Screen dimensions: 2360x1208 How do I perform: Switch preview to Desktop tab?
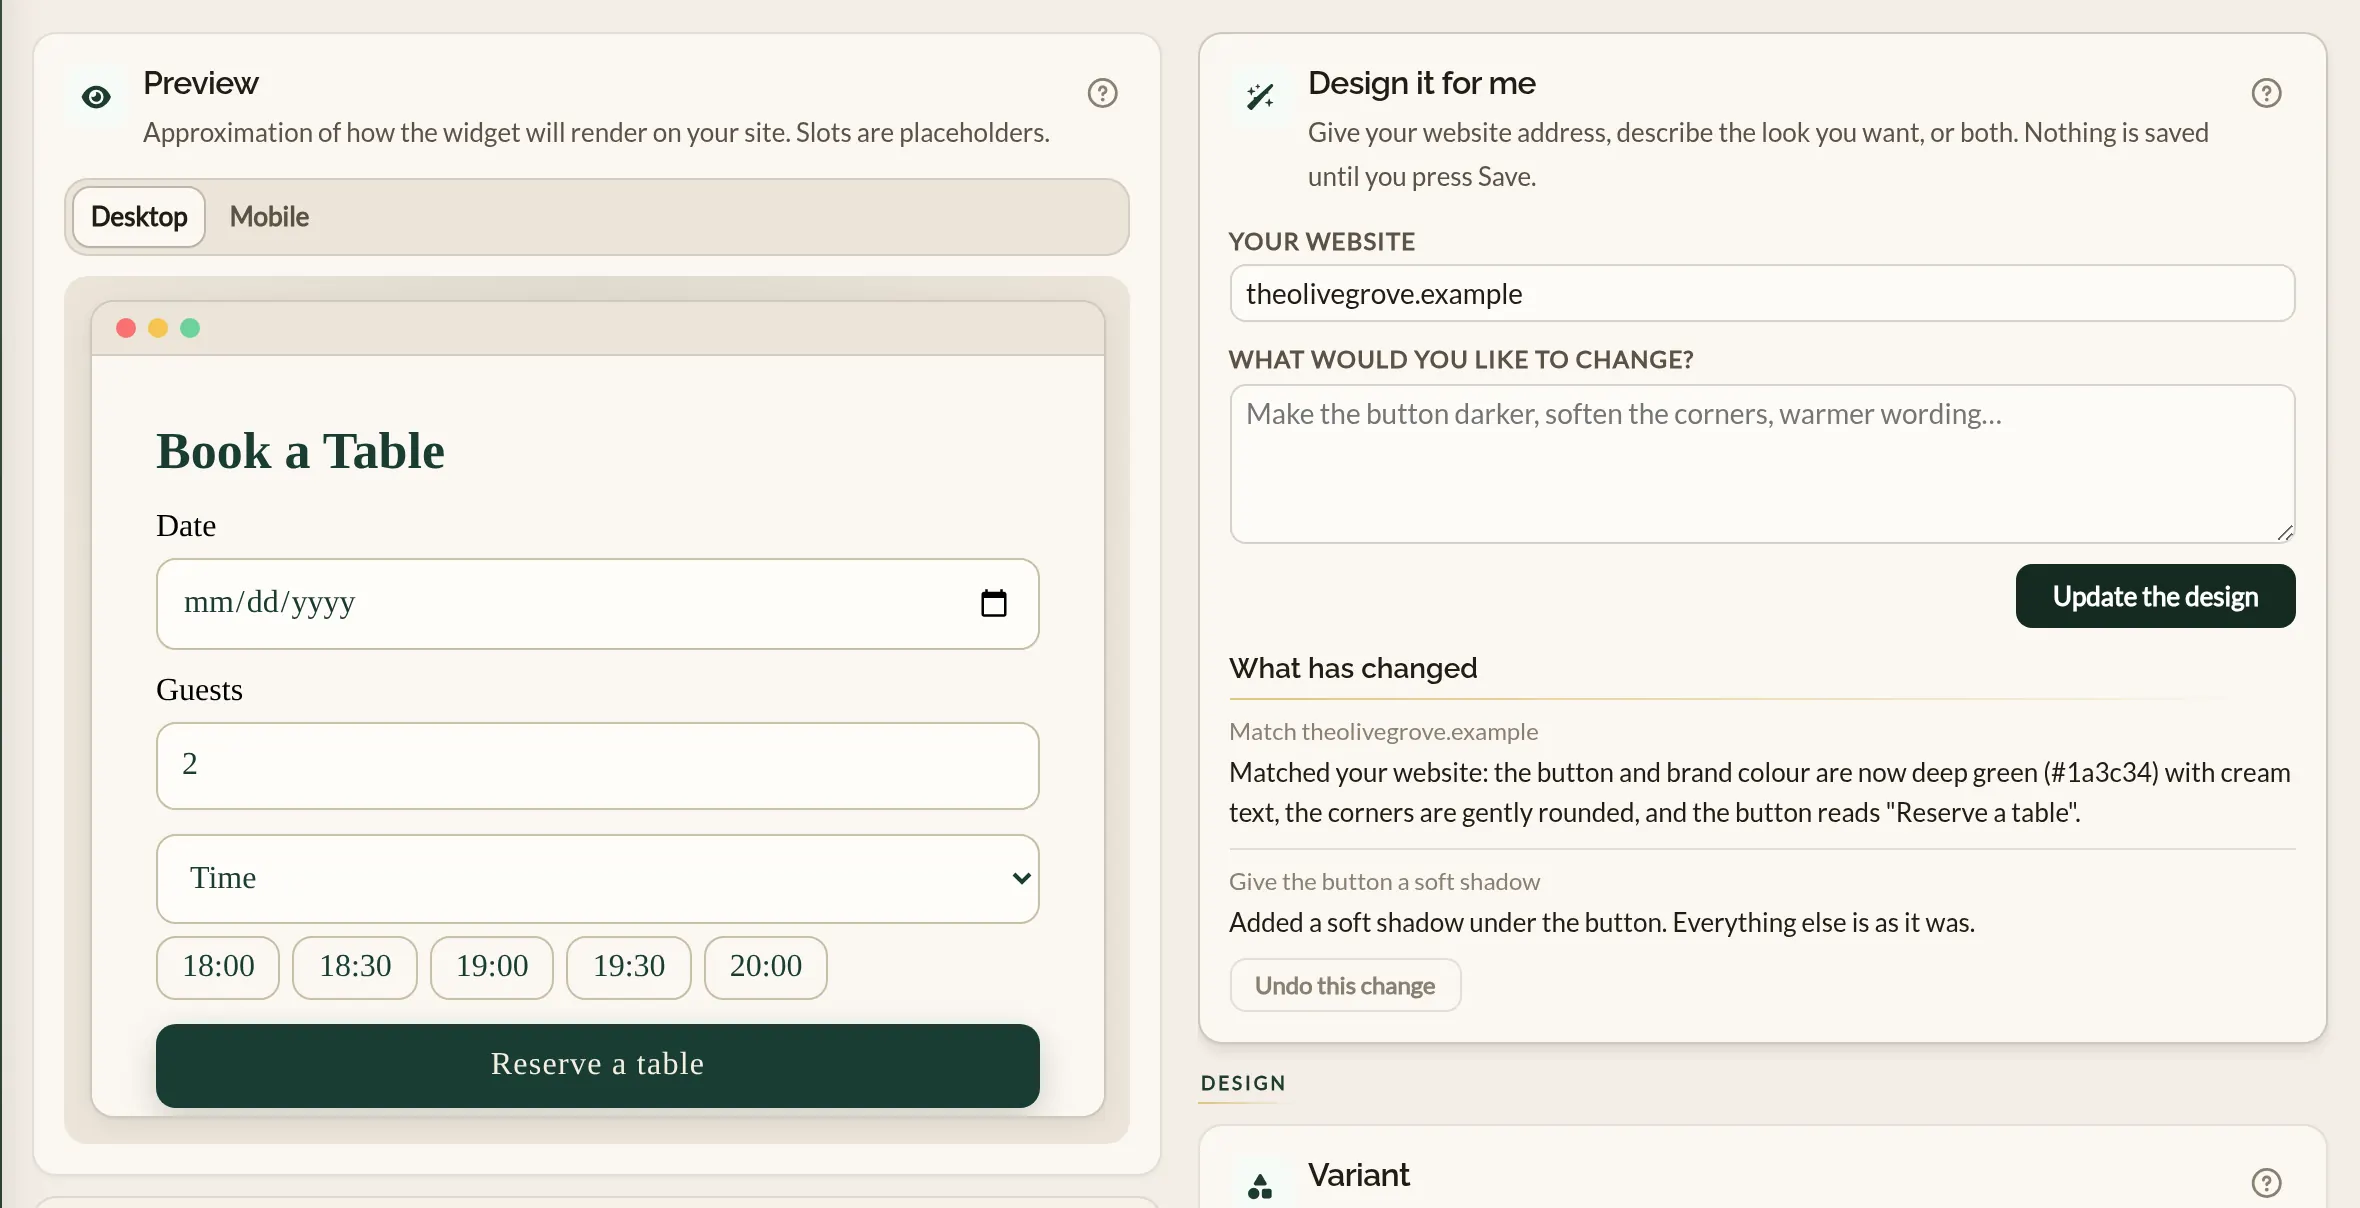139,217
